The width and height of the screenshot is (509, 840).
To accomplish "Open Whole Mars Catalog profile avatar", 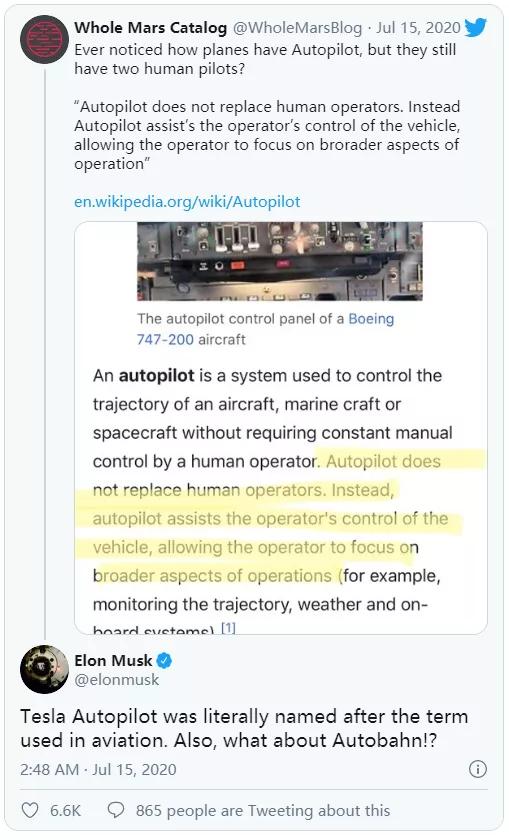I will pyautogui.click(x=44, y=40).
